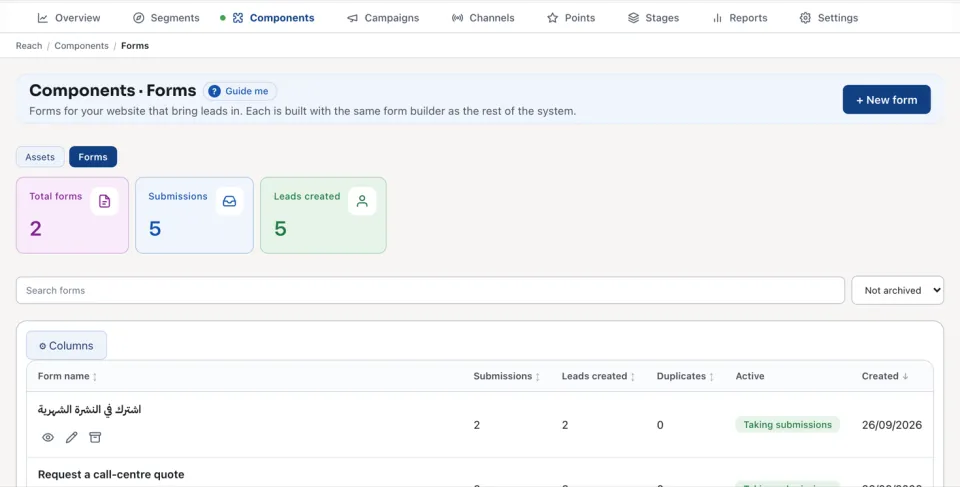Click the Taking submissions status badge
Screen dimensions: 960x487
pos(787,425)
